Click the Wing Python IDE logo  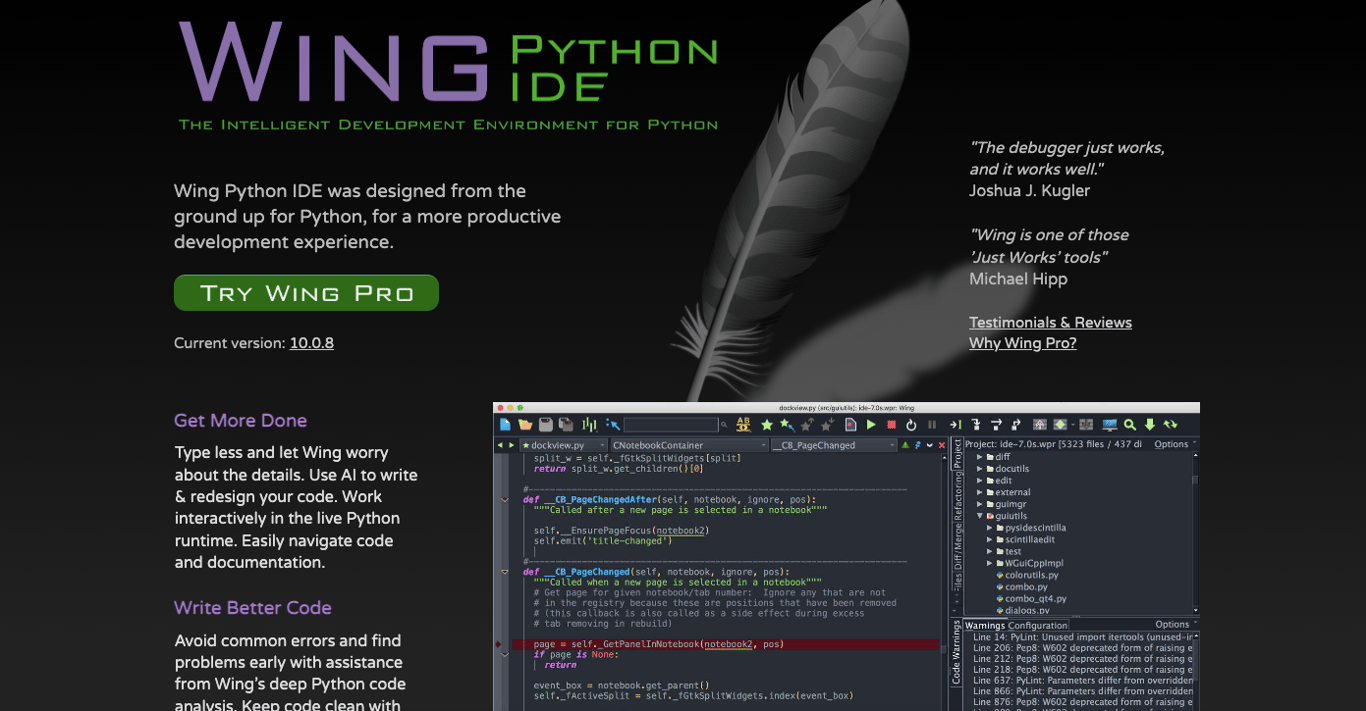(x=448, y=77)
